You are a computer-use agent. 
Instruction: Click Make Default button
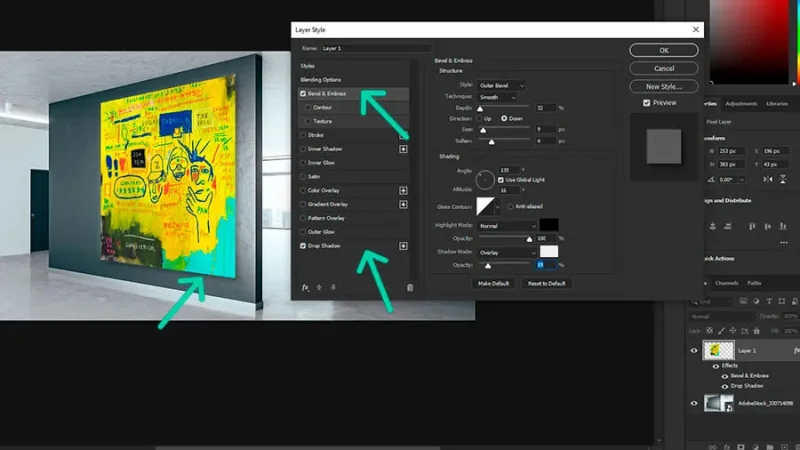pyautogui.click(x=493, y=284)
